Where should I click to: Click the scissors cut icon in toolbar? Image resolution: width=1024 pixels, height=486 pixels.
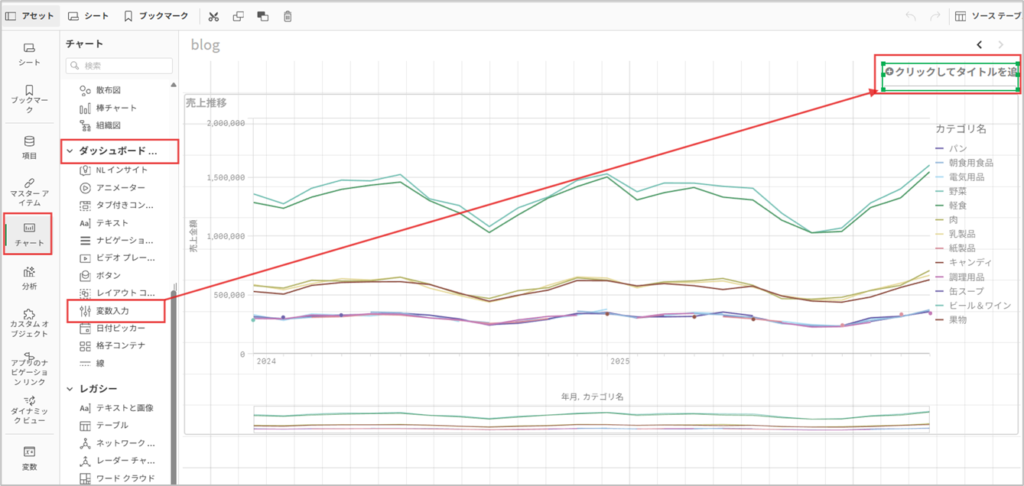pos(214,16)
